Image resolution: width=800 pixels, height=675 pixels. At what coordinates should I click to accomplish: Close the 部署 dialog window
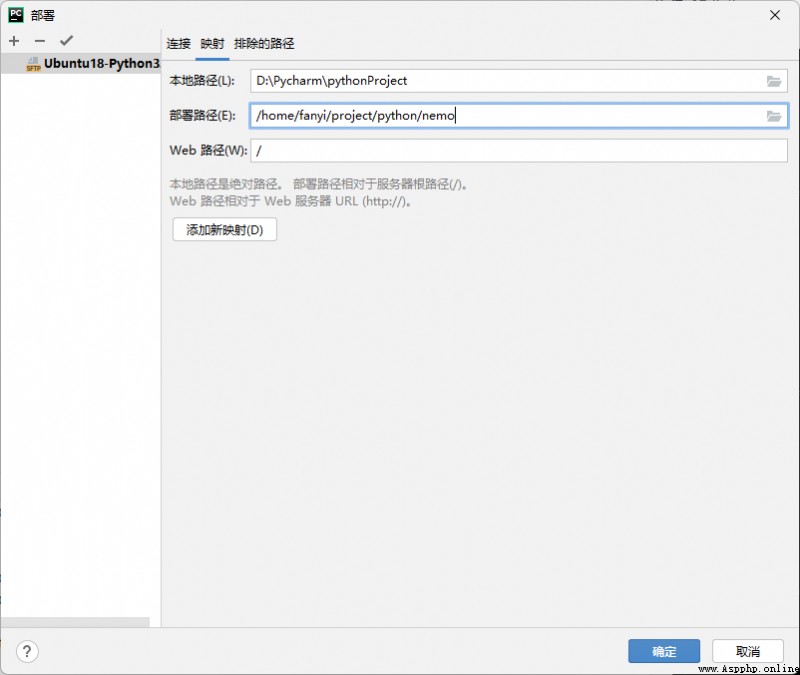coord(774,15)
